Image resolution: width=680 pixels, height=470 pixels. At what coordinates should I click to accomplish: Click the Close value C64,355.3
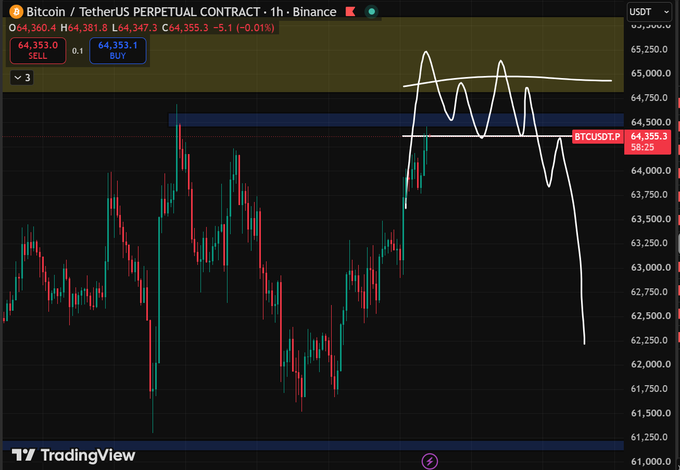pyautogui.click(x=185, y=28)
